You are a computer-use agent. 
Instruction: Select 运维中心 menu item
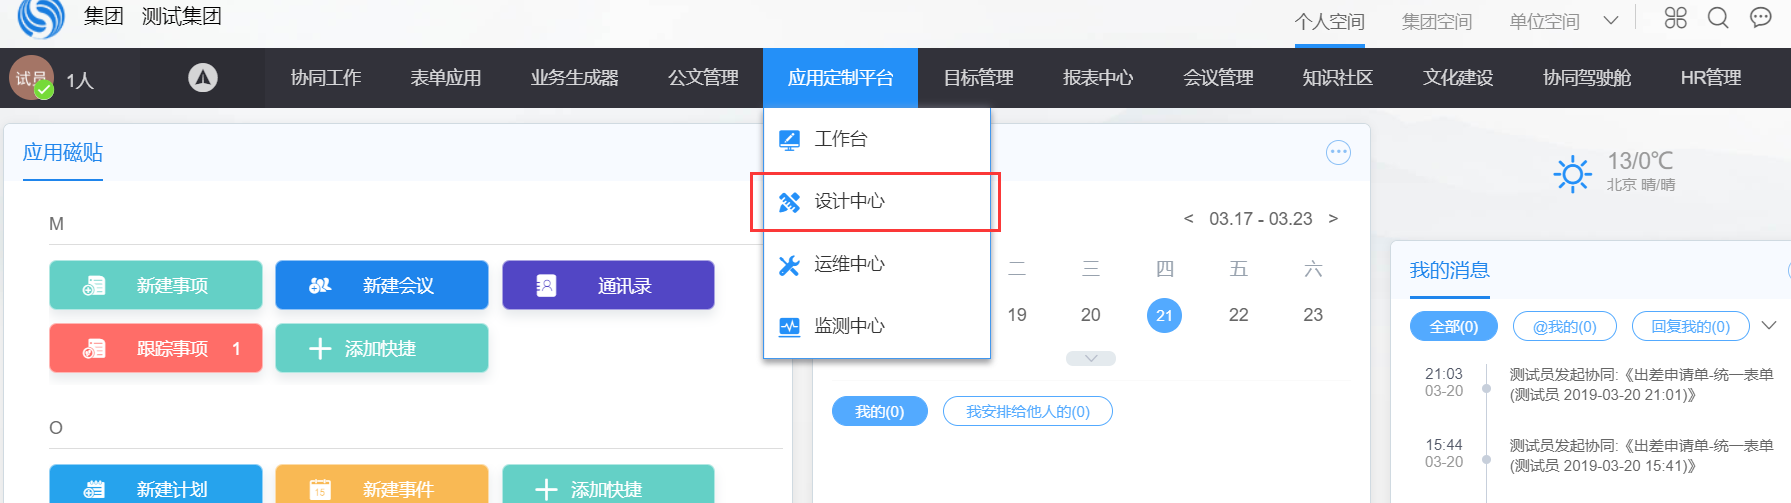[x=849, y=264]
